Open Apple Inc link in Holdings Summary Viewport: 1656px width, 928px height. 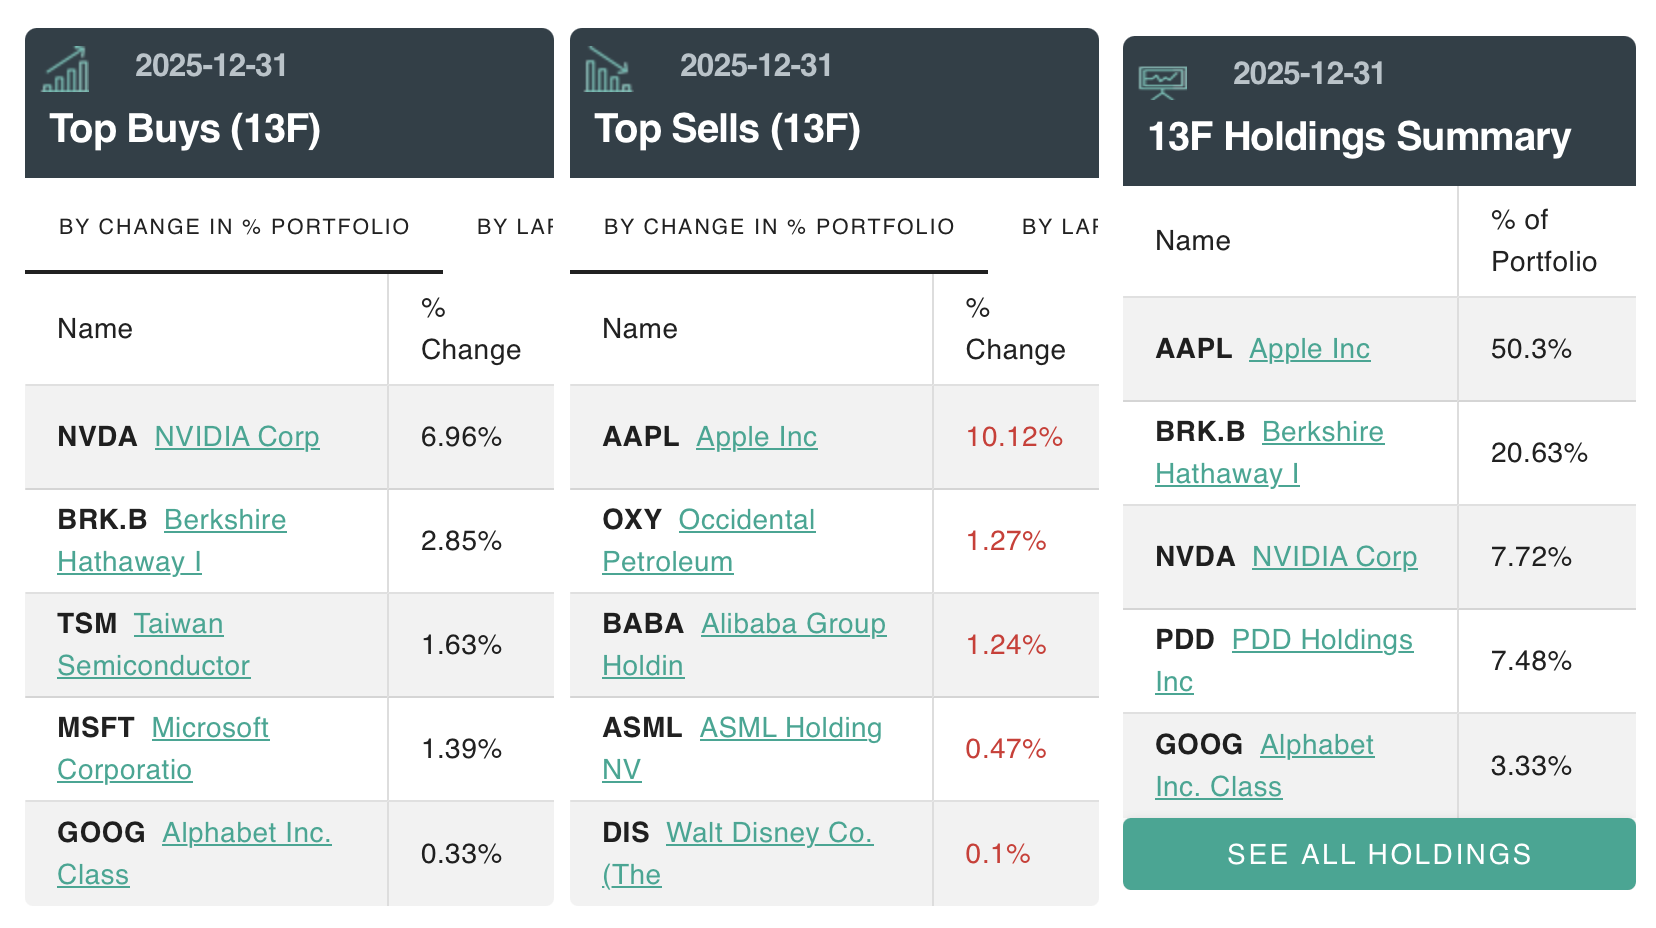(1309, 349)
